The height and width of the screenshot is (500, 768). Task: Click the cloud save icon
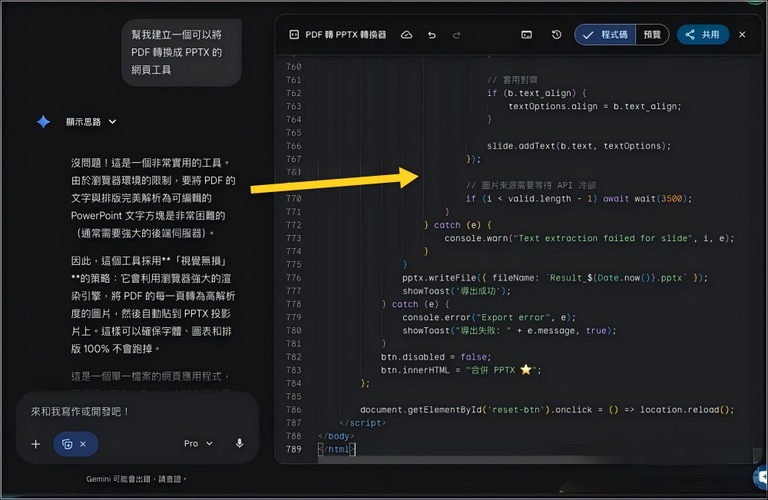(407, 35)
